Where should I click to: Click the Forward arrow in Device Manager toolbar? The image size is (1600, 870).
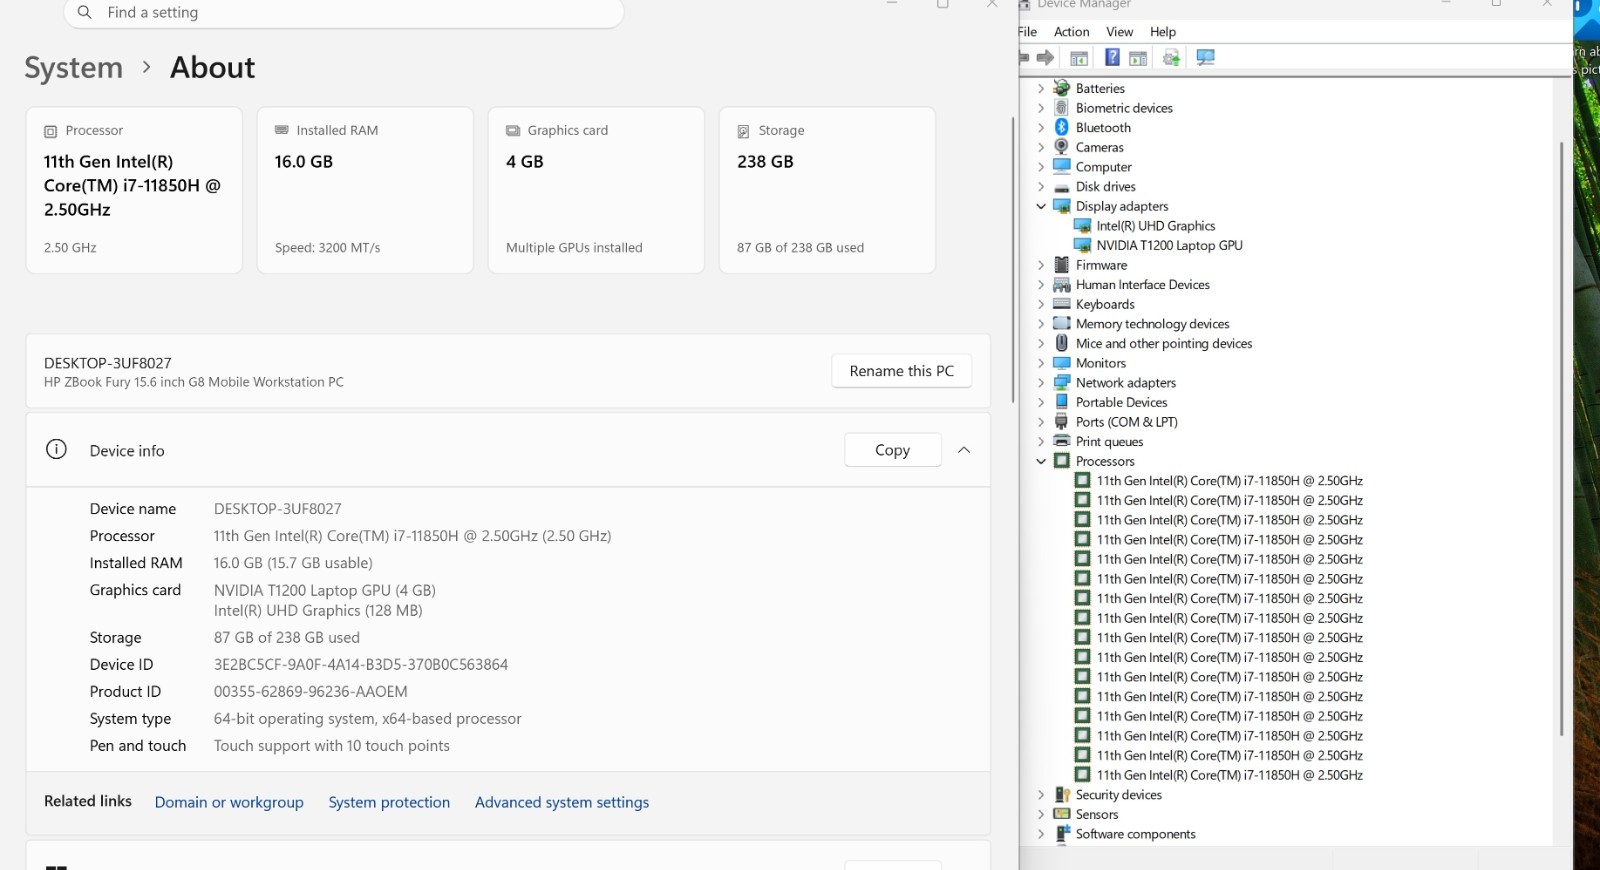(x=1045, y=58)
